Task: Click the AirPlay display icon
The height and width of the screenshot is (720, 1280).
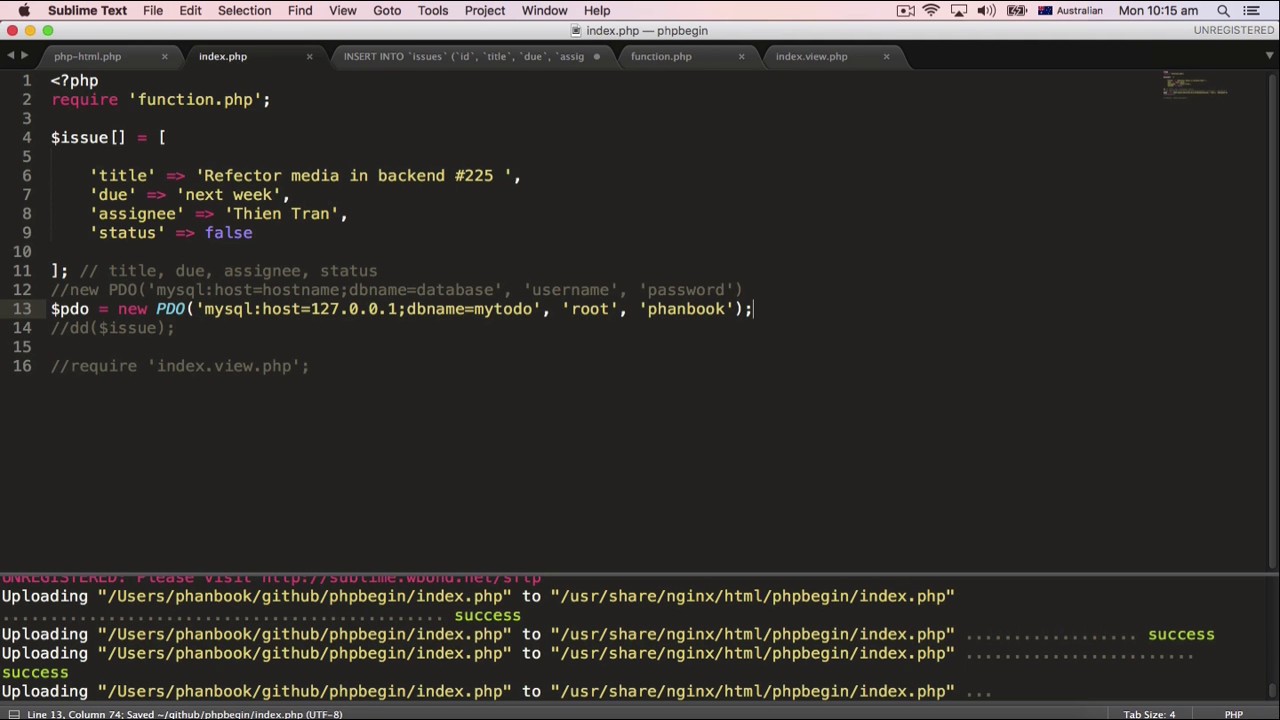Action: coord(958,10)
